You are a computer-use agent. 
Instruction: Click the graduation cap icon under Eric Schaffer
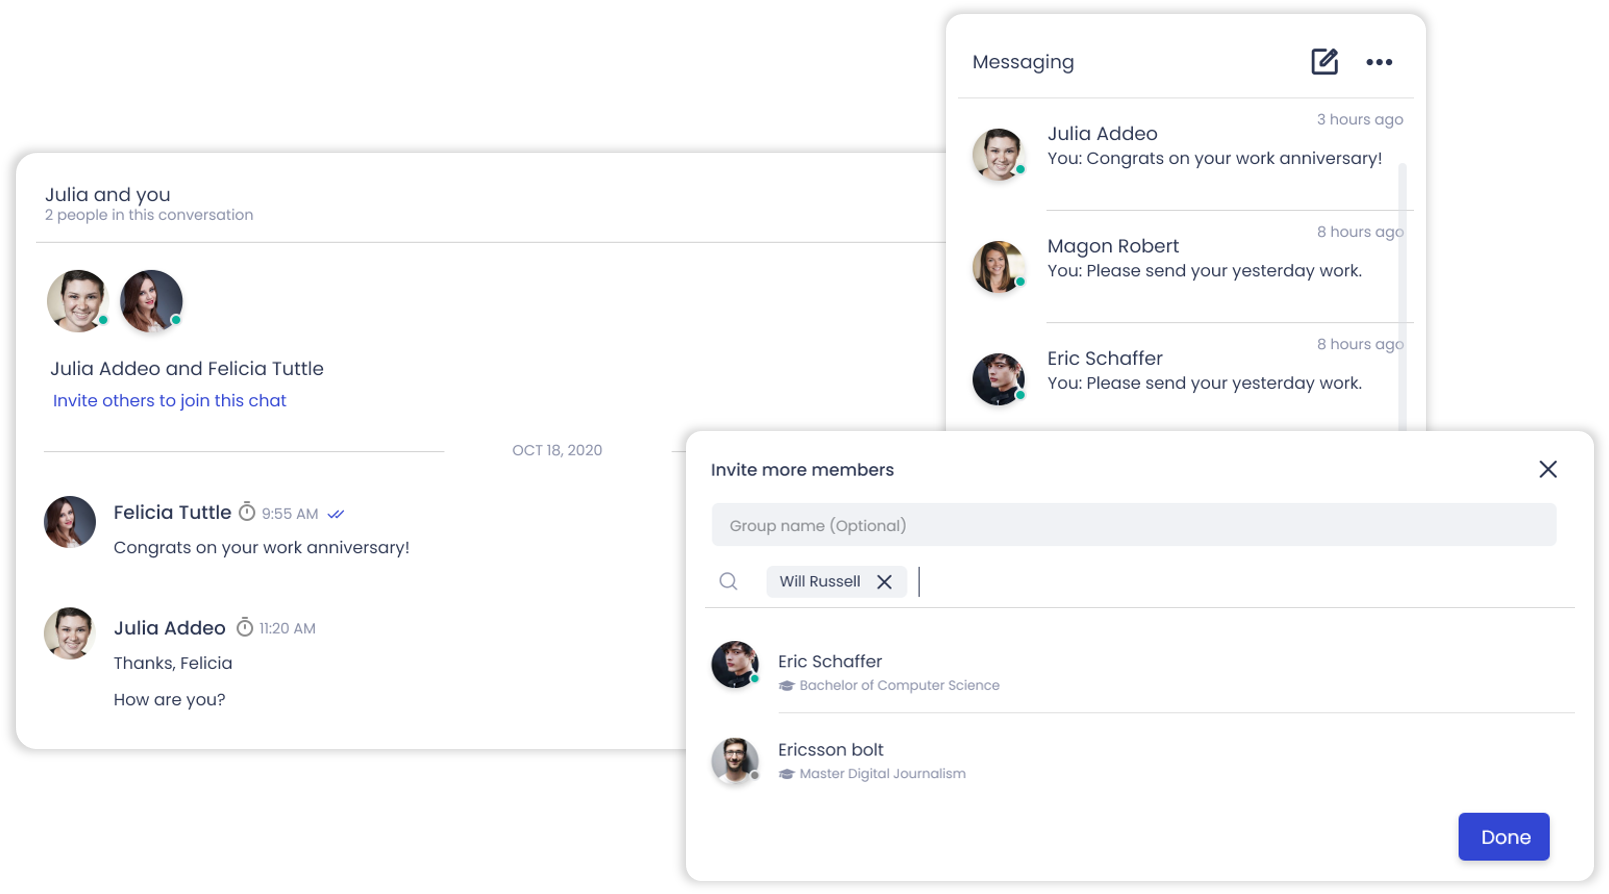click(786, 686)
